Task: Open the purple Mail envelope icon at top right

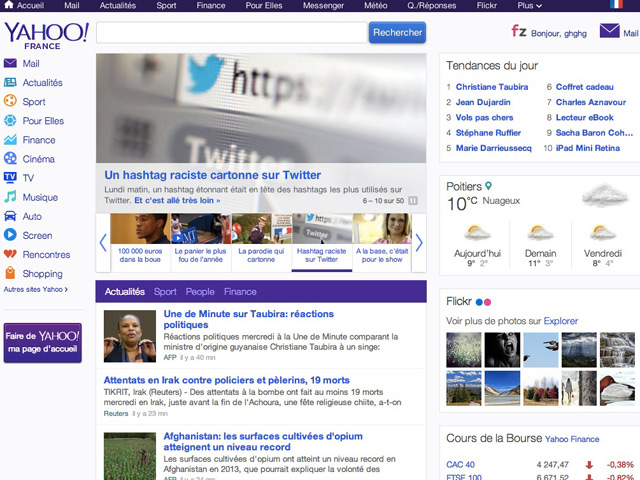Action: pyautogui.click(x=609, y=31)
